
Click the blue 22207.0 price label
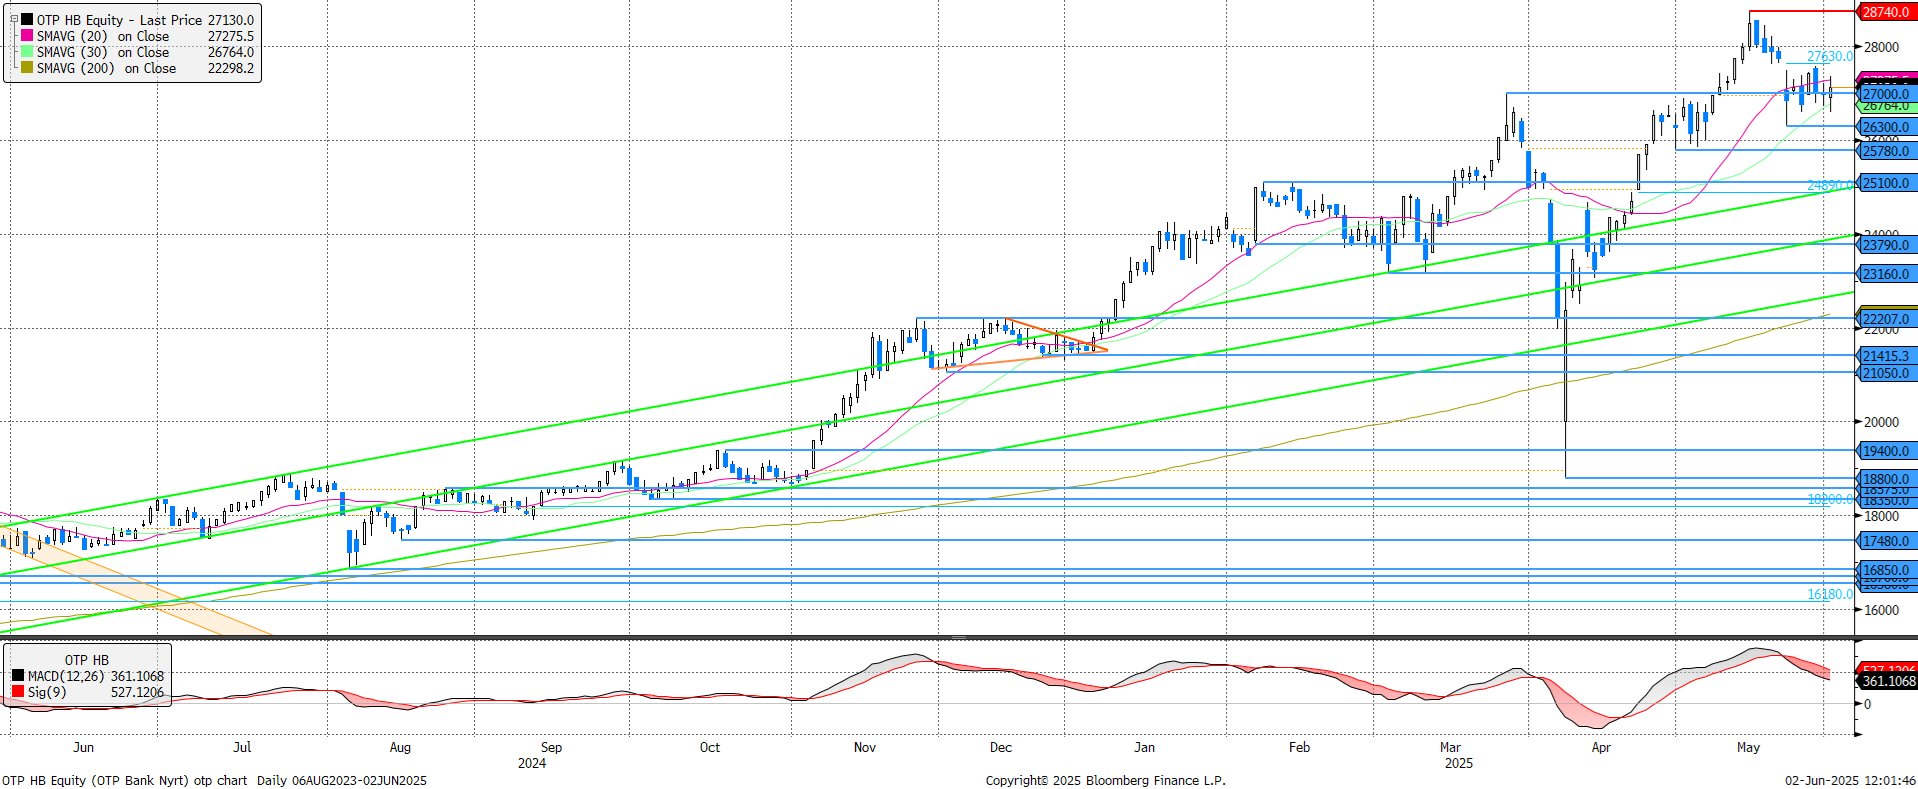[x=1886, y=319]
